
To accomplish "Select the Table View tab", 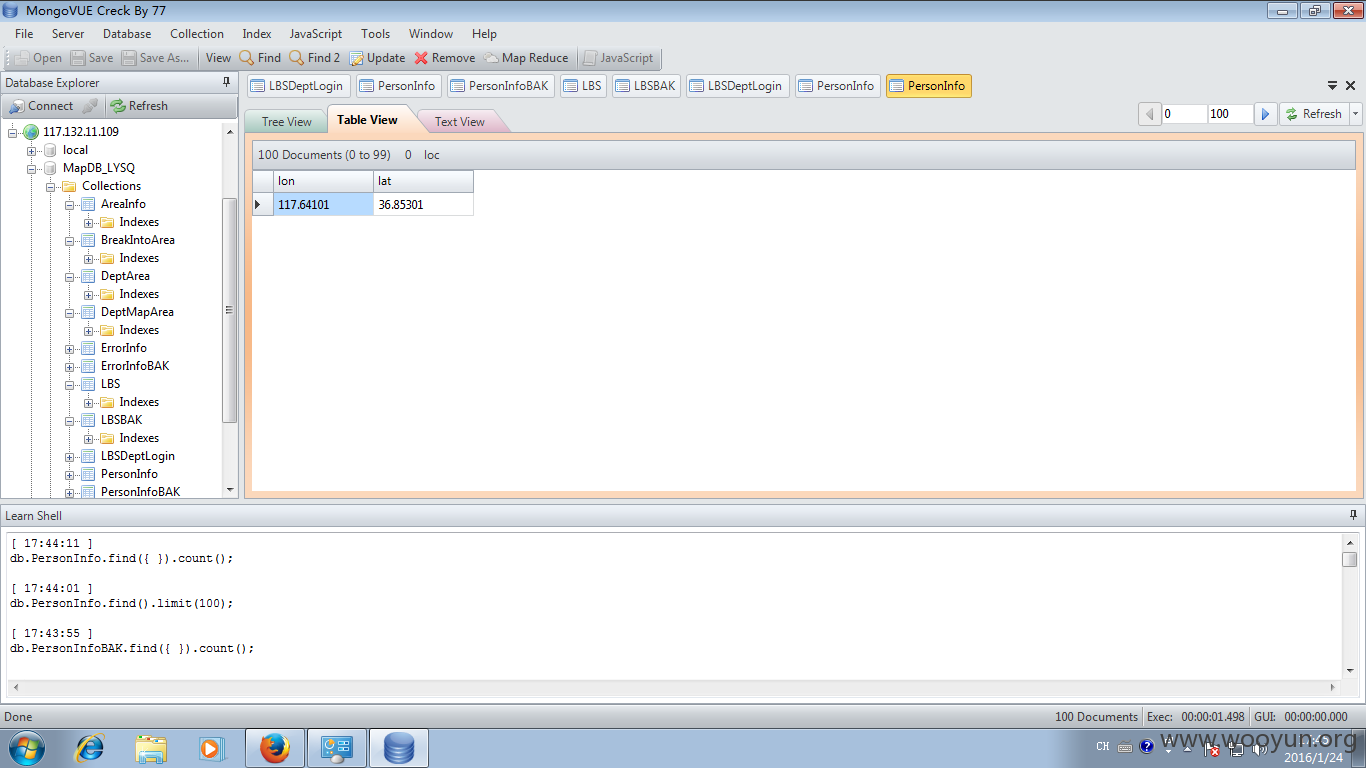I will tap(367, 120).
